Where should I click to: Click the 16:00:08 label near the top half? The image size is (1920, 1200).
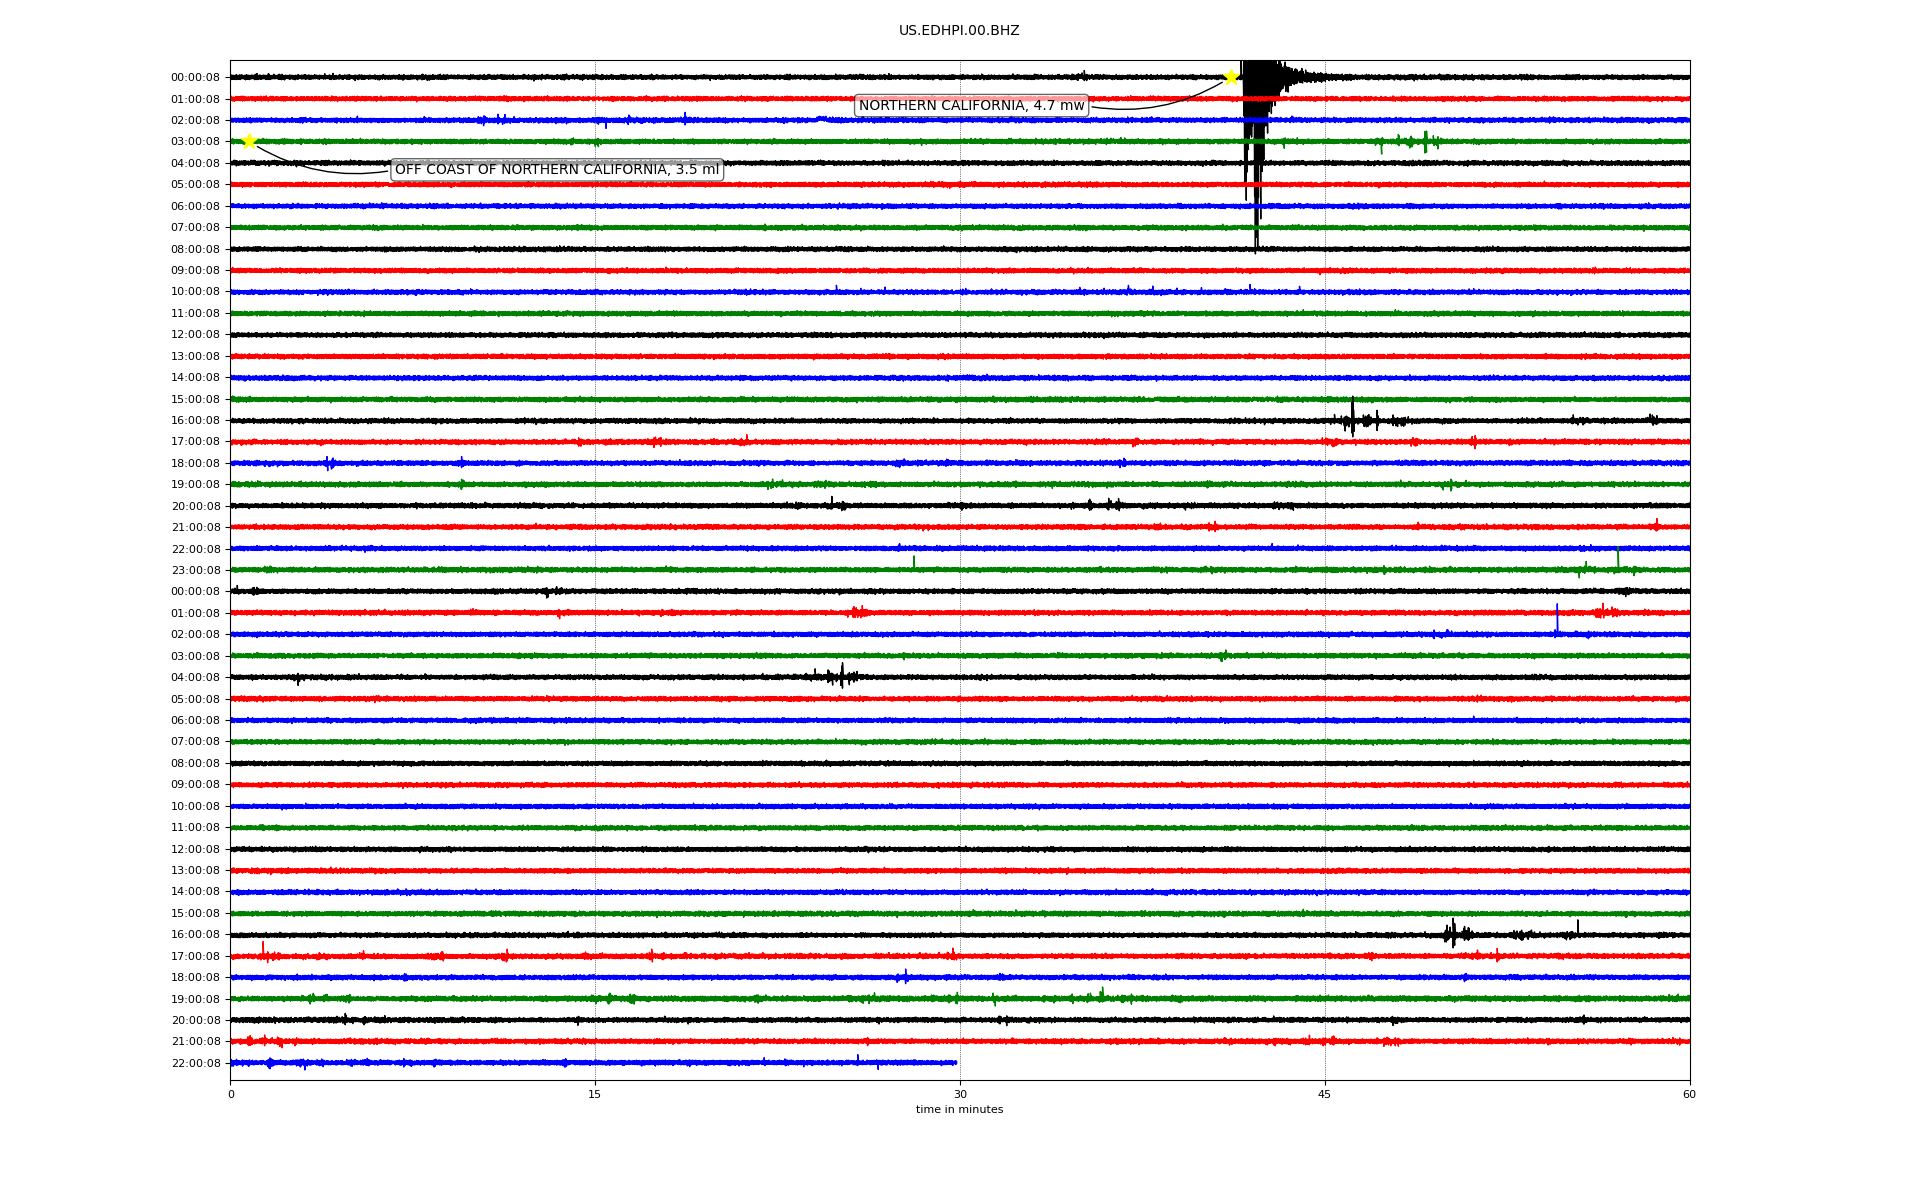(x=195, y=421)
